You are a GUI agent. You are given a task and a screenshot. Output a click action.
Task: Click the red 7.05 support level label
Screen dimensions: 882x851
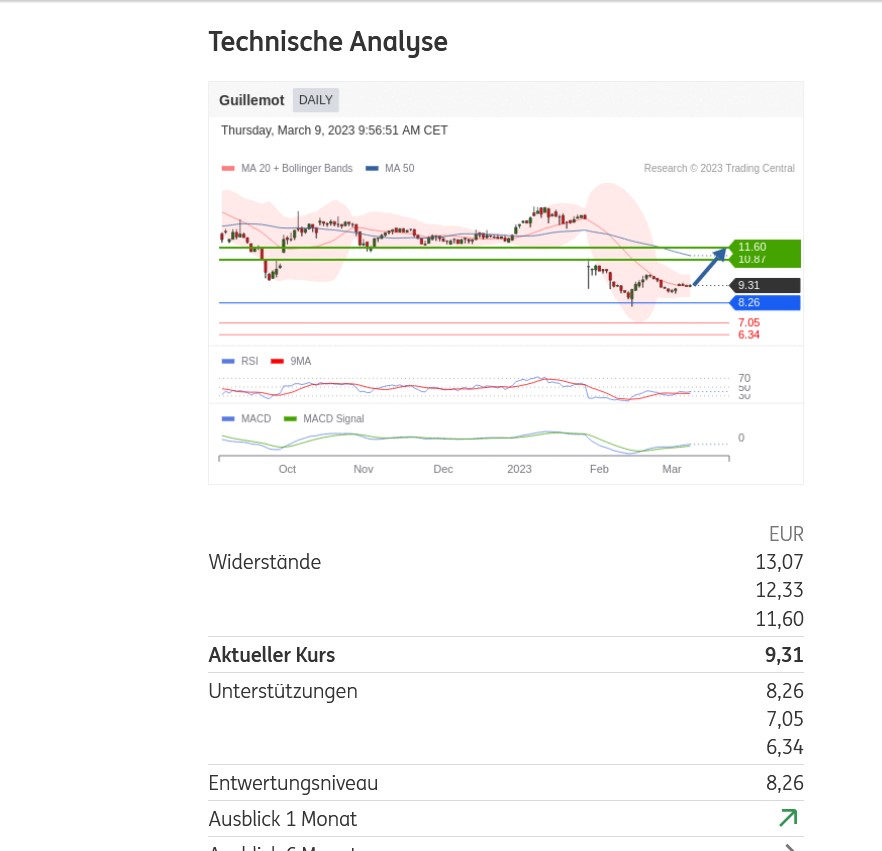pyautogui.click(x=748, y=322)
